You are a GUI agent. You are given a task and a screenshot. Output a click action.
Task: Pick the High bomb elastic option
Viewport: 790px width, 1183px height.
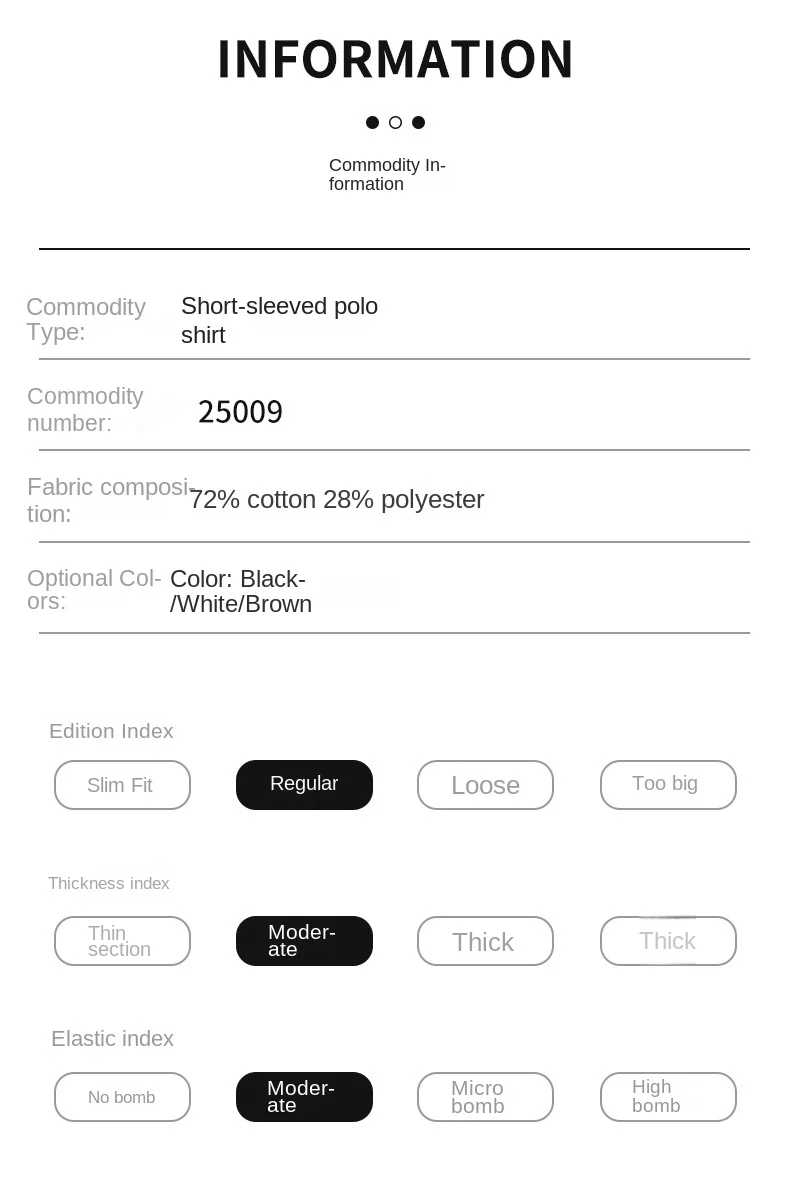(x=667, y=1097)
